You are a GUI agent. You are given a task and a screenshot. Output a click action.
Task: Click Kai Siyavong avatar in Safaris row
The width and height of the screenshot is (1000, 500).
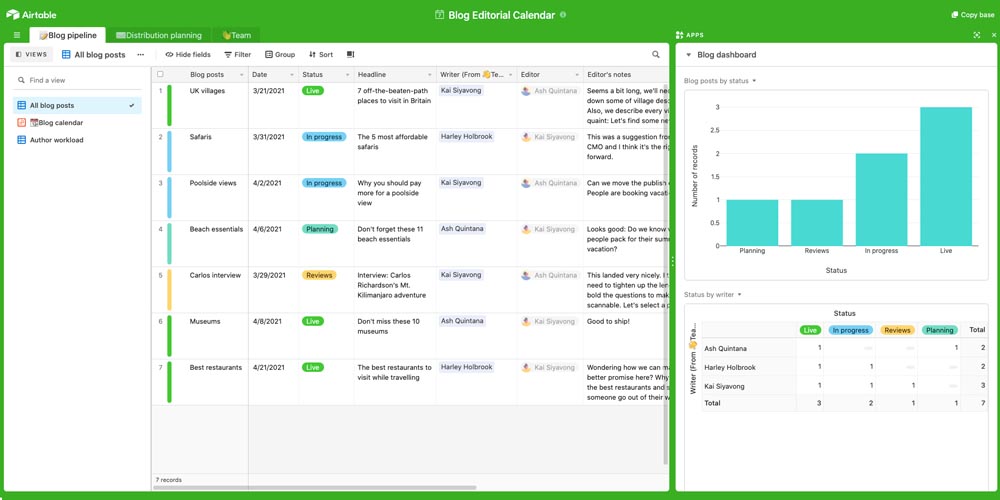coord(526,137)
